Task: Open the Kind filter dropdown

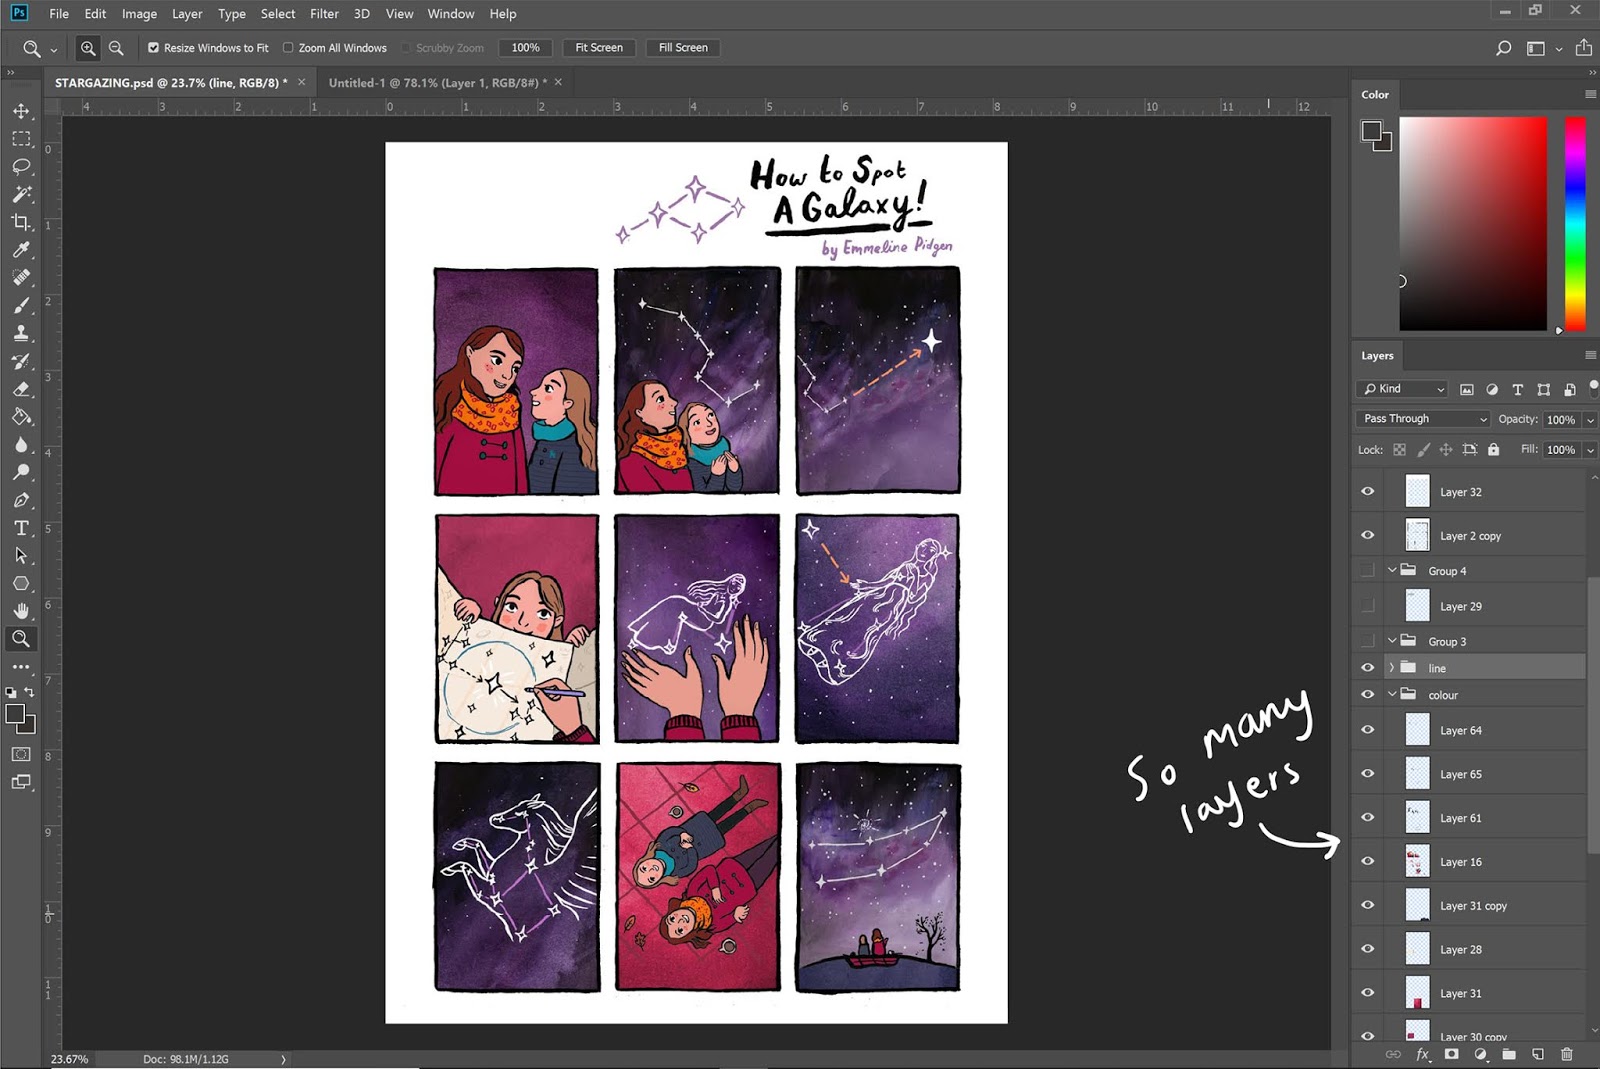Action: (1402, 389)
